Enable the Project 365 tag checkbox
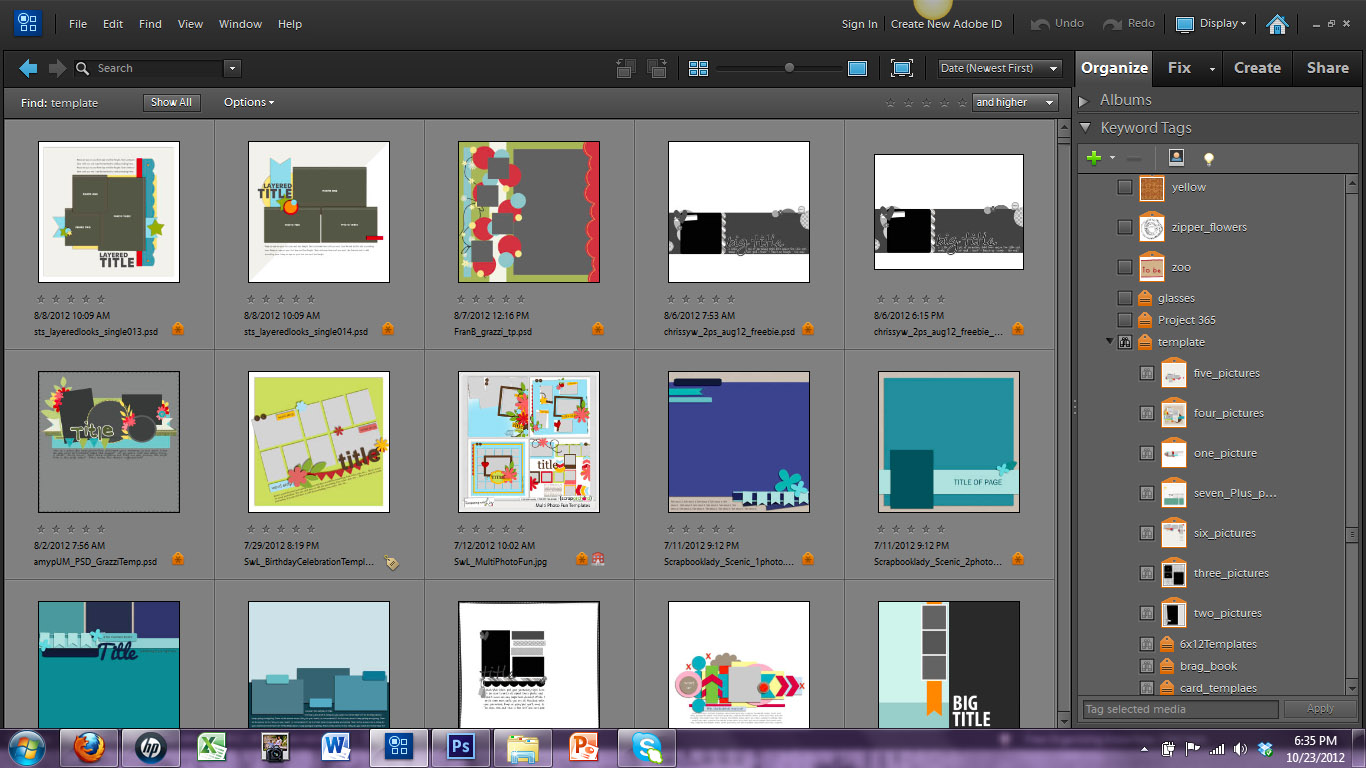Viewport: 1366px width, 768px height. (1125, 320)
